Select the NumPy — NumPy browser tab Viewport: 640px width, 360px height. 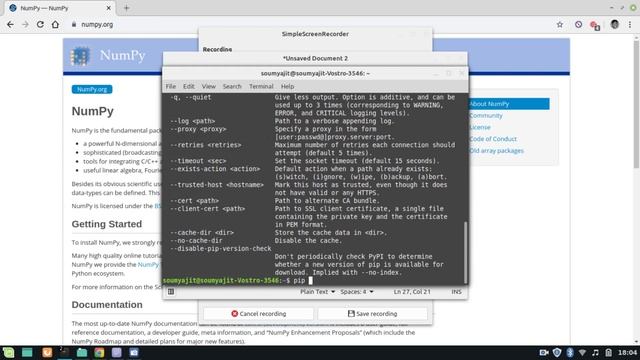point(60,8)
